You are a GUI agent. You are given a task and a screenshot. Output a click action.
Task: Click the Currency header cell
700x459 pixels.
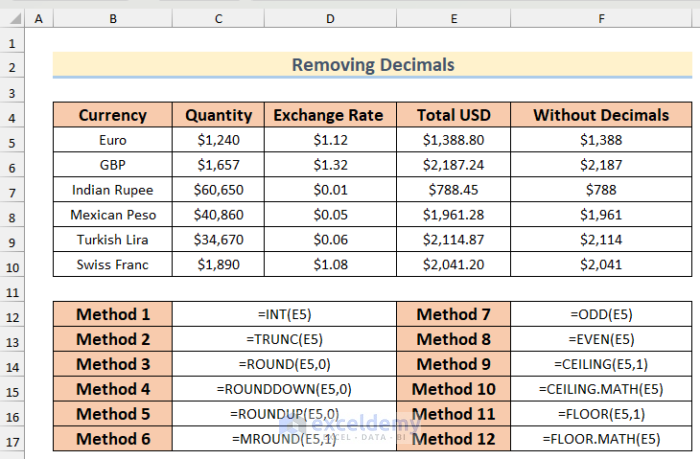tap(113, 115)
